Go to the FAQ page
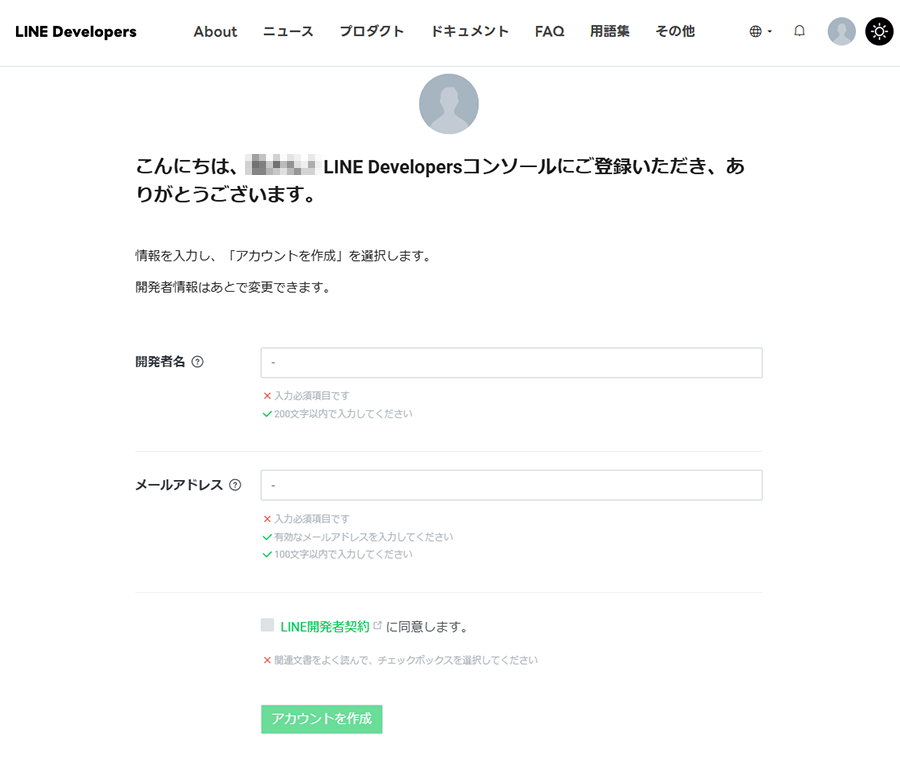 [549, 31]
